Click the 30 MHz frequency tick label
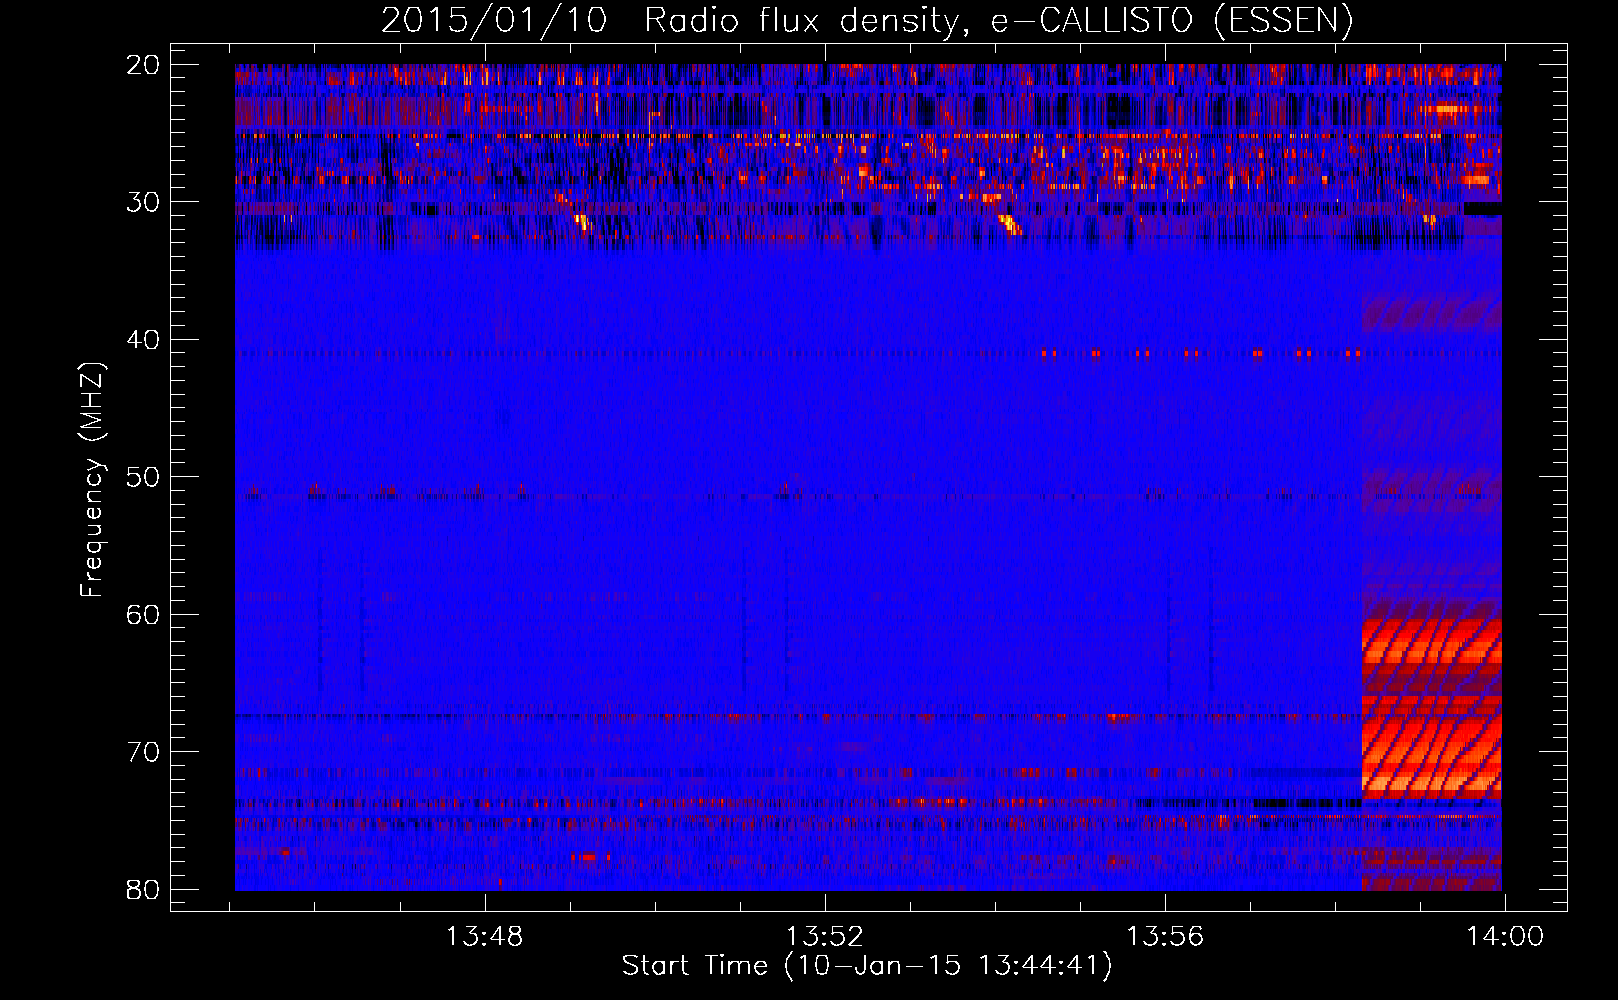Screen dimensions: 1618x1000 [144, 202]
